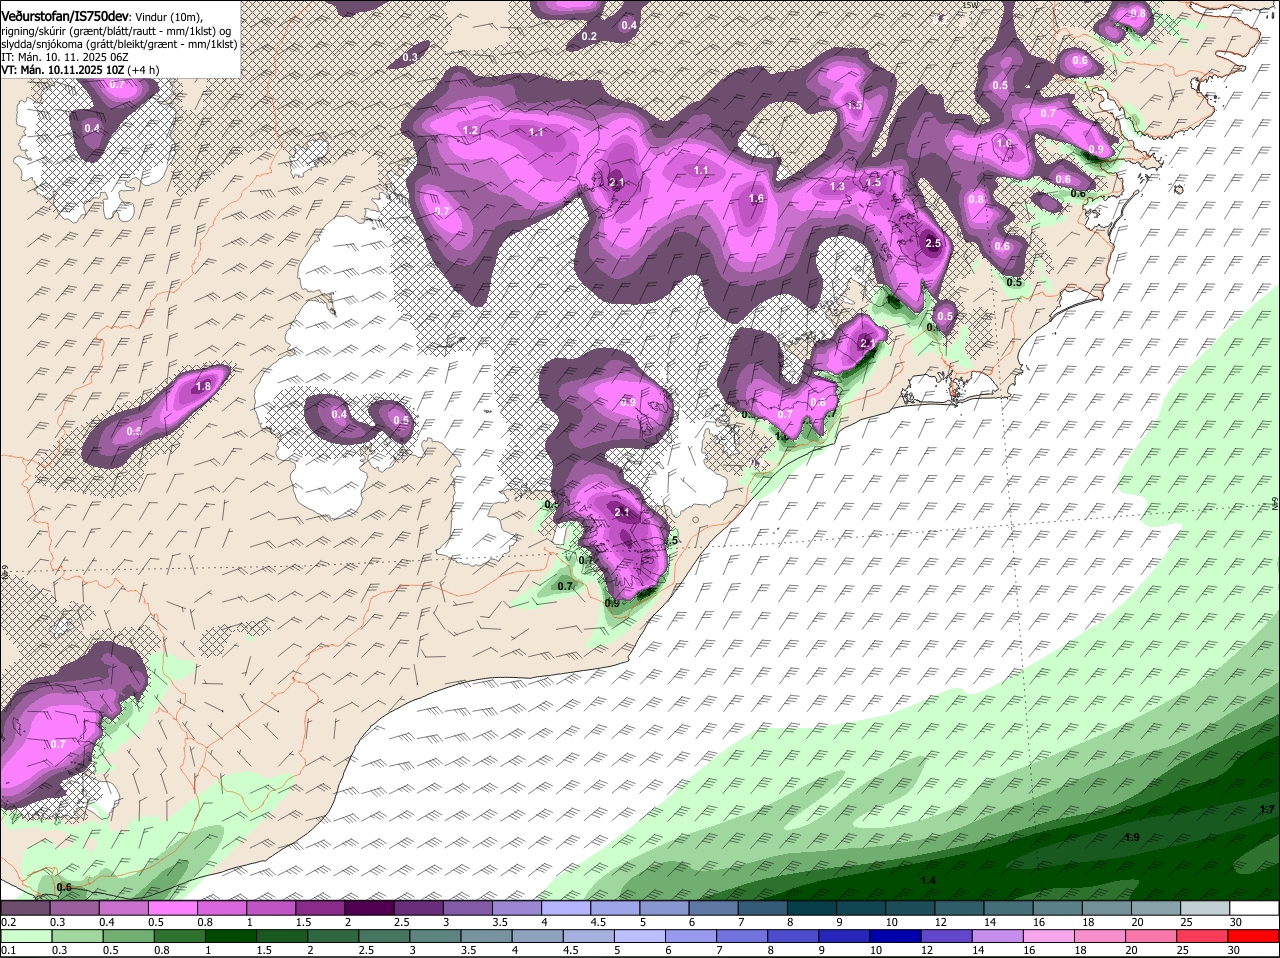The height and width of the screenshot is (958, 1280).
Task: Select palest green swatch between 0.1 and 0.3
Action: [28, 937]
